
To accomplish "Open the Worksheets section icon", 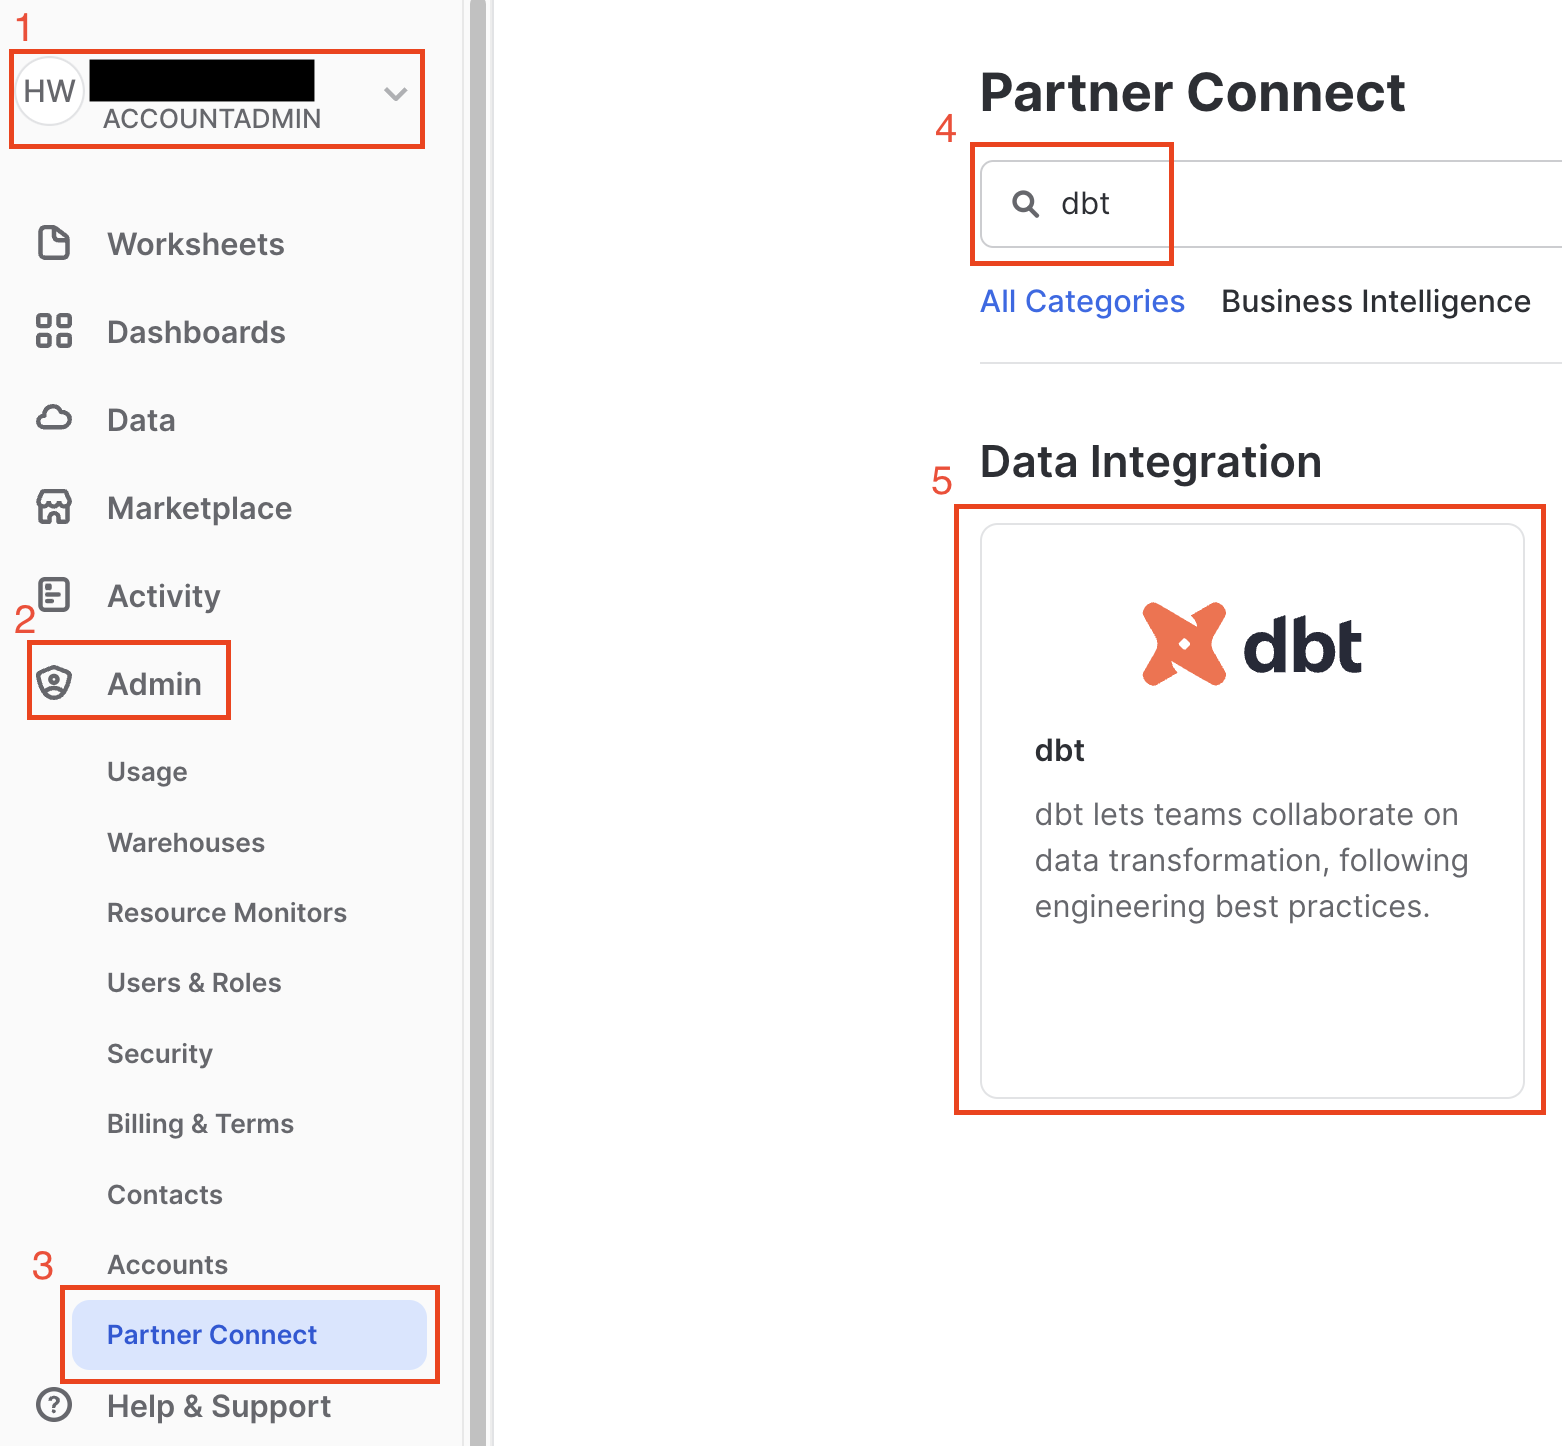I will (x=53, y=243).
